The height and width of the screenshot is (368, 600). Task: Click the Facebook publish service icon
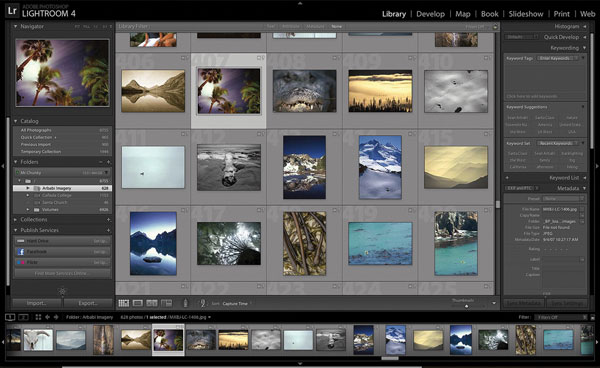21,252
